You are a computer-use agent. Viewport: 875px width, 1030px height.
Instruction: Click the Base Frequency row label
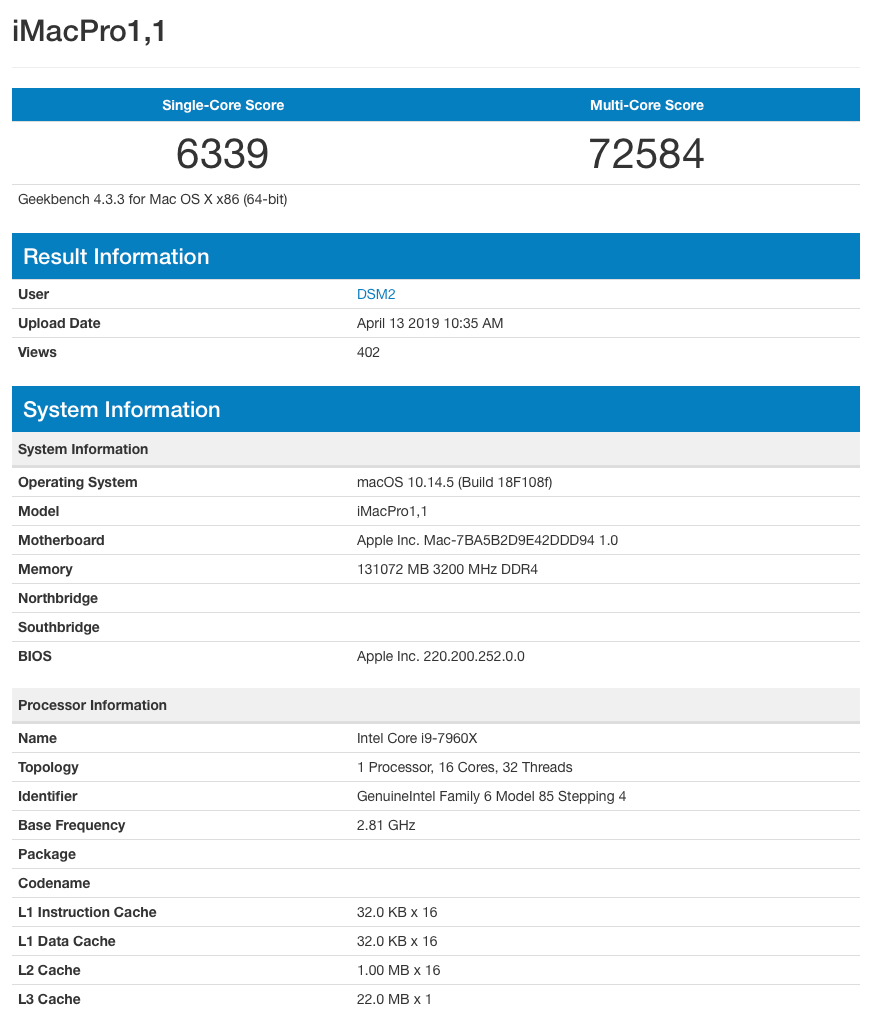coord(72,825)
